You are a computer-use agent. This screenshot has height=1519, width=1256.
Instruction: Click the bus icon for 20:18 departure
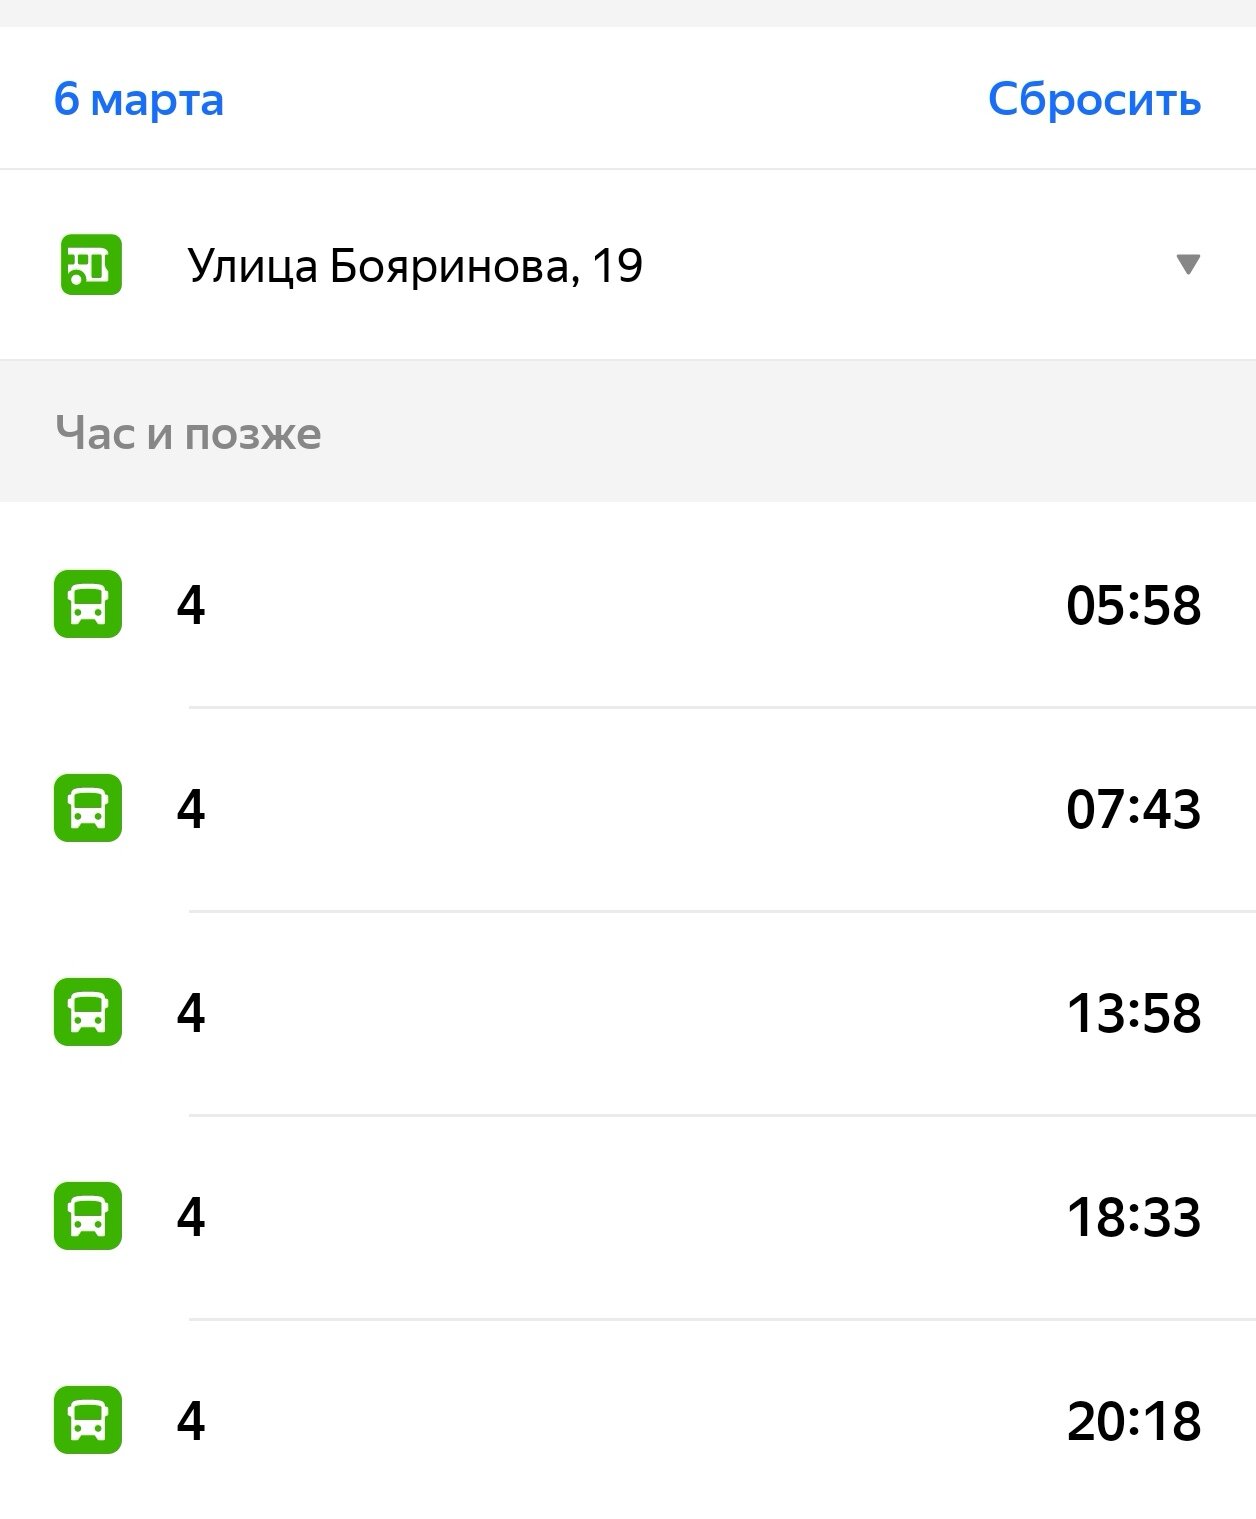click(x=88, y=1420)
